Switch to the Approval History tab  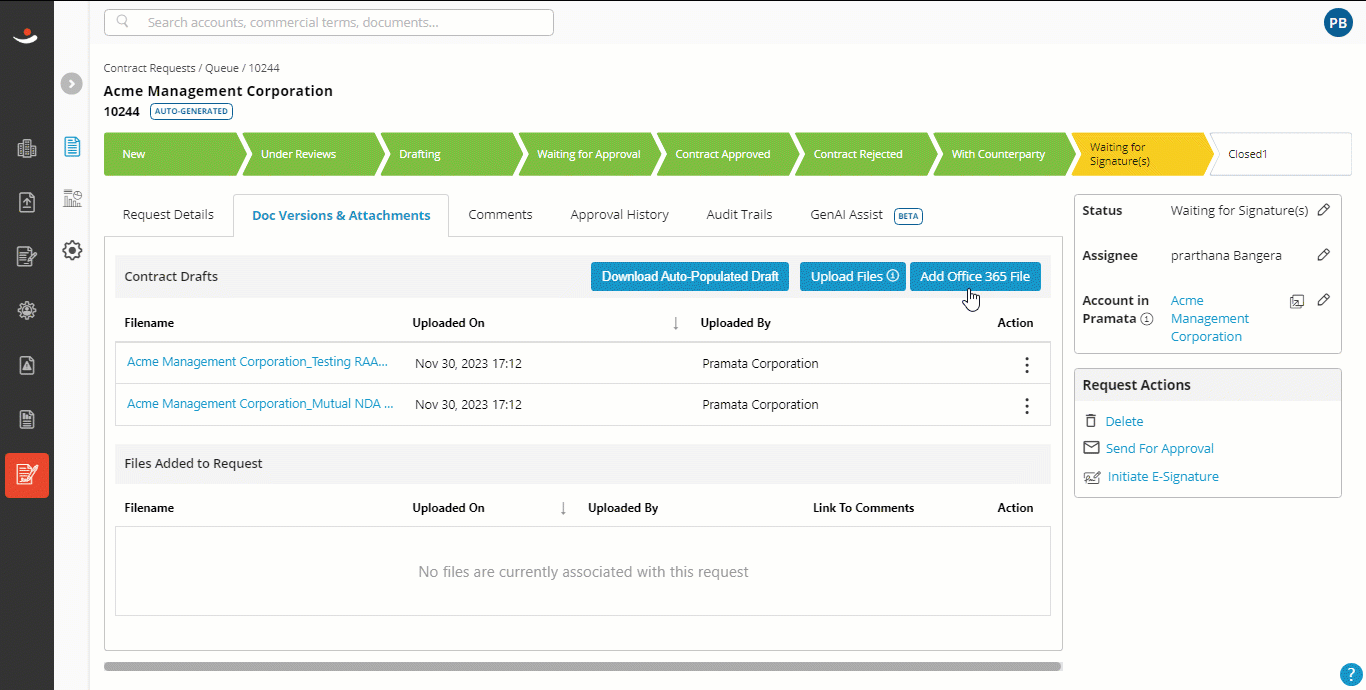[620, 215]
